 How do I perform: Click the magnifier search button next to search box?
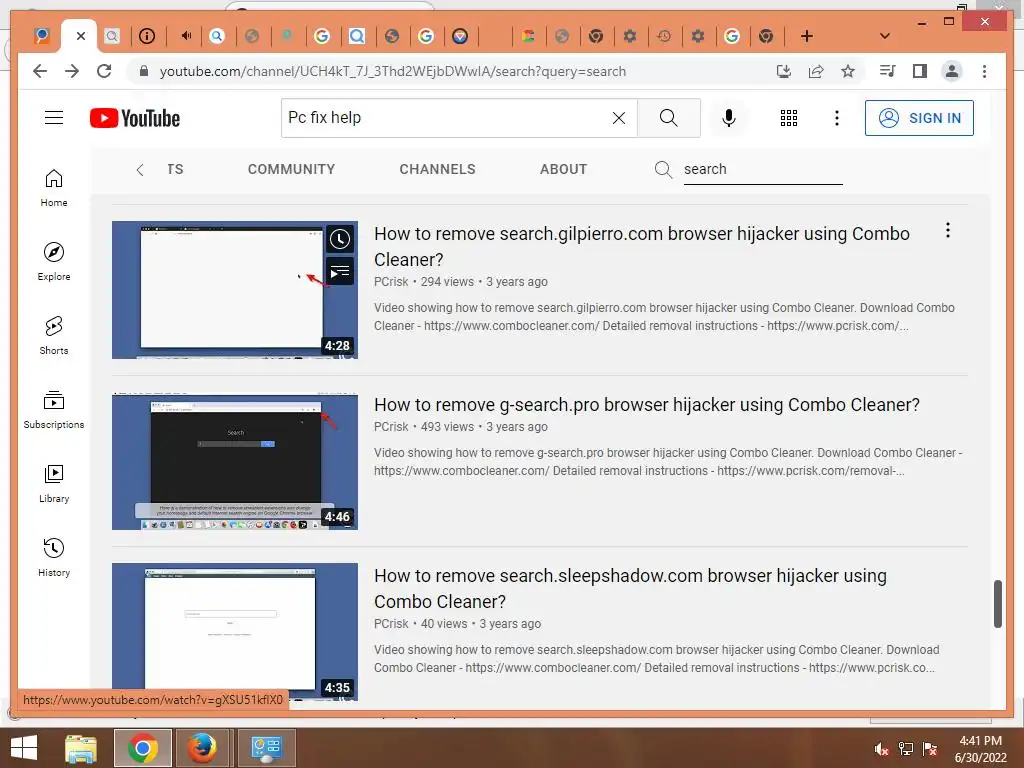pos(669,118)
